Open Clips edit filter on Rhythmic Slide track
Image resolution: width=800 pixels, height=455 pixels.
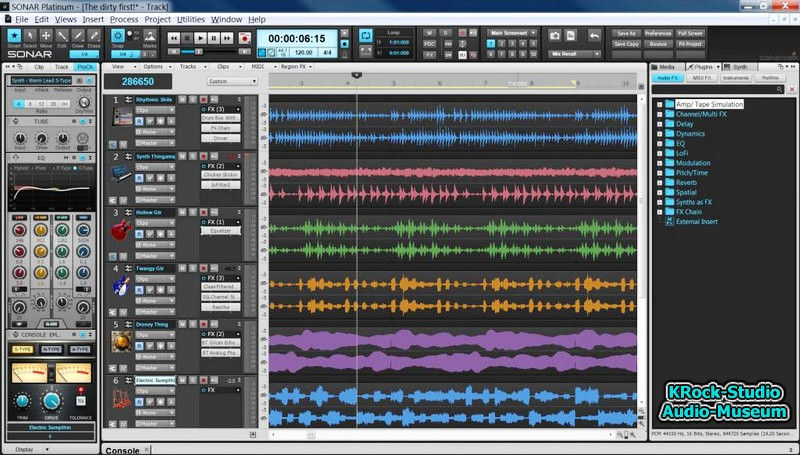click(155, 110)
